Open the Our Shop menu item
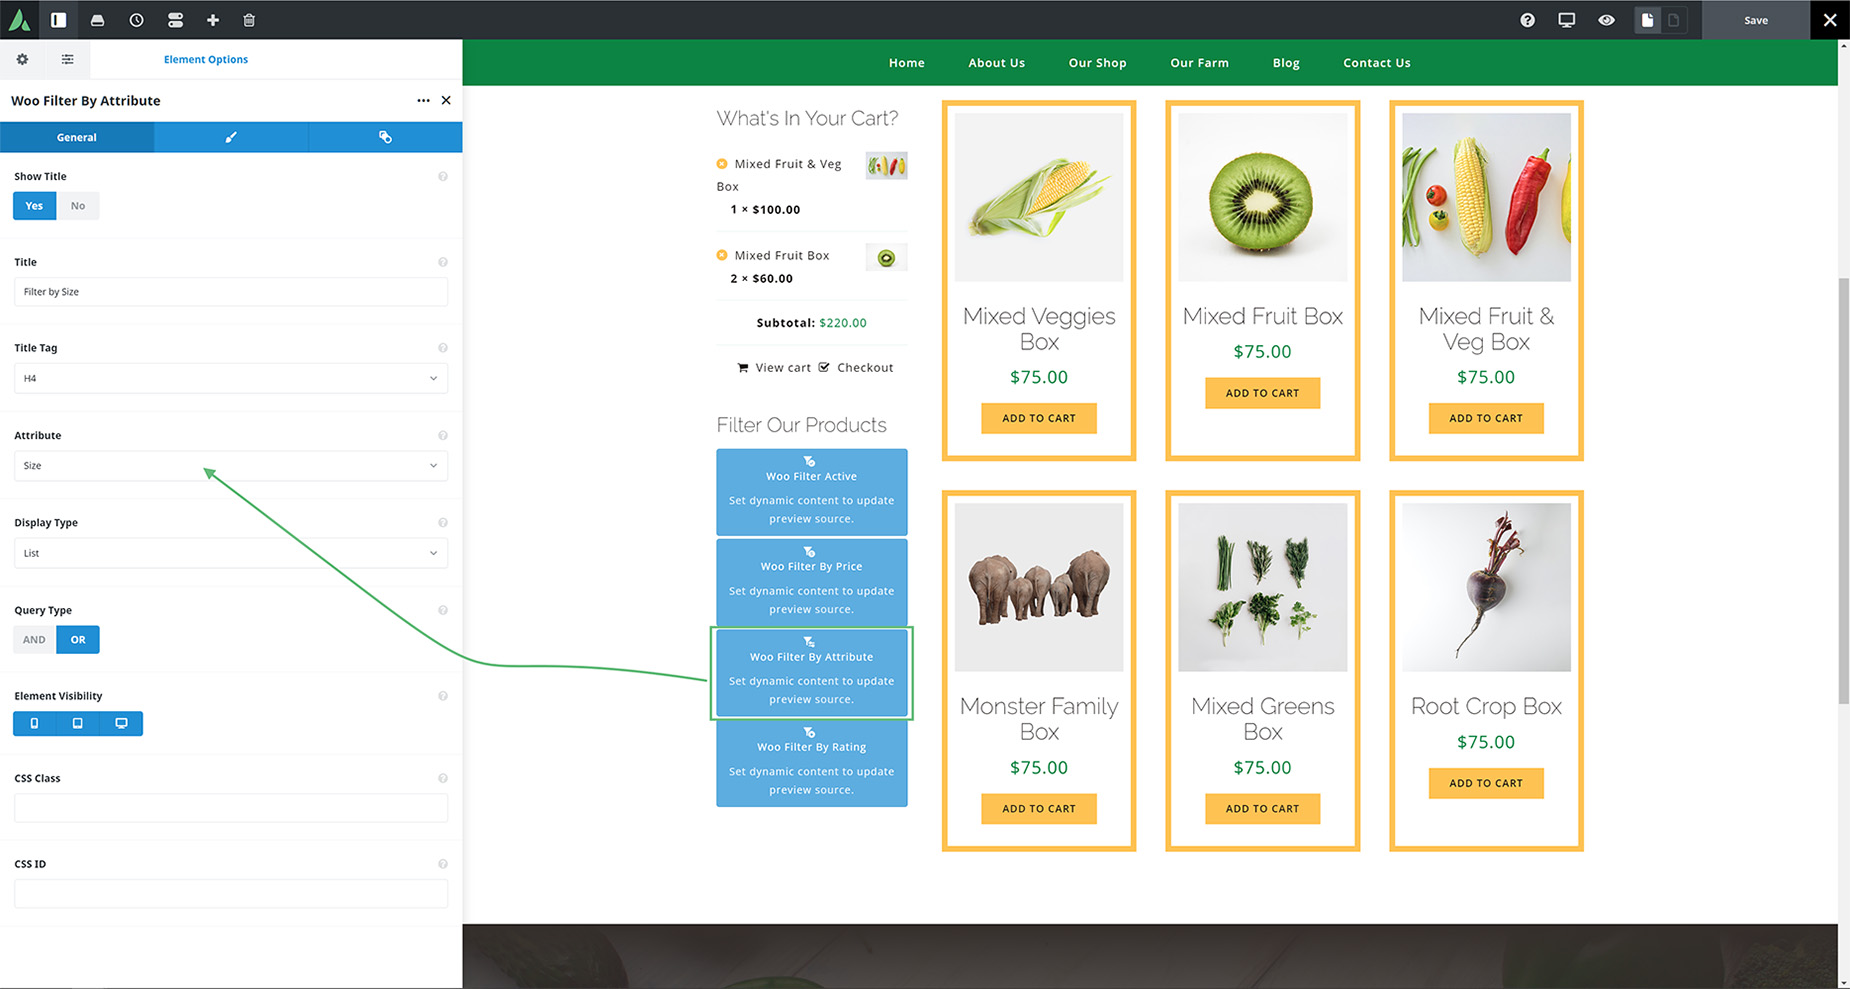Viewport: 1850px width, 989px height. [1097, 62]
